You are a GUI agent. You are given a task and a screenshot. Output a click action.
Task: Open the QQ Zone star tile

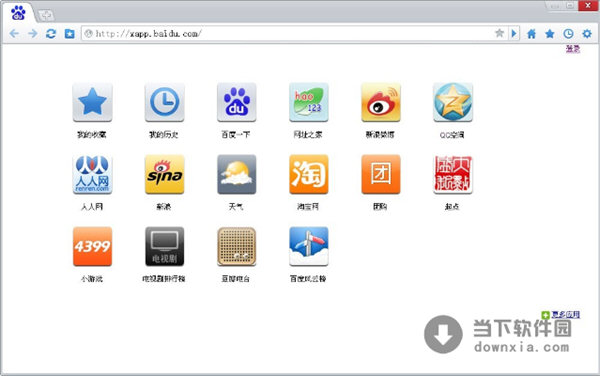coord(453,102)
